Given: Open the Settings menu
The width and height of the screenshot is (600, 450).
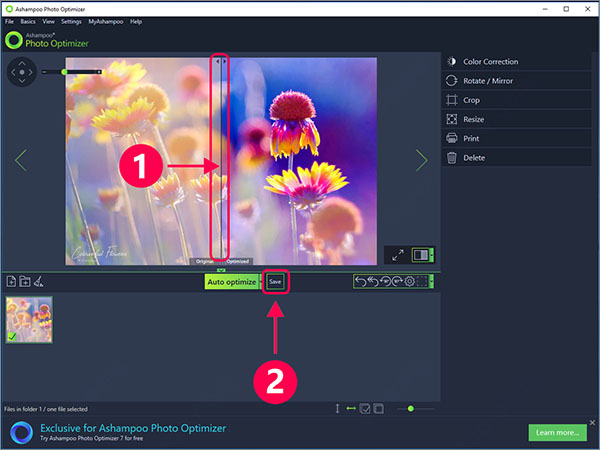Looking at the screenshot, I should pyautogui.click(x=71, y=21).
